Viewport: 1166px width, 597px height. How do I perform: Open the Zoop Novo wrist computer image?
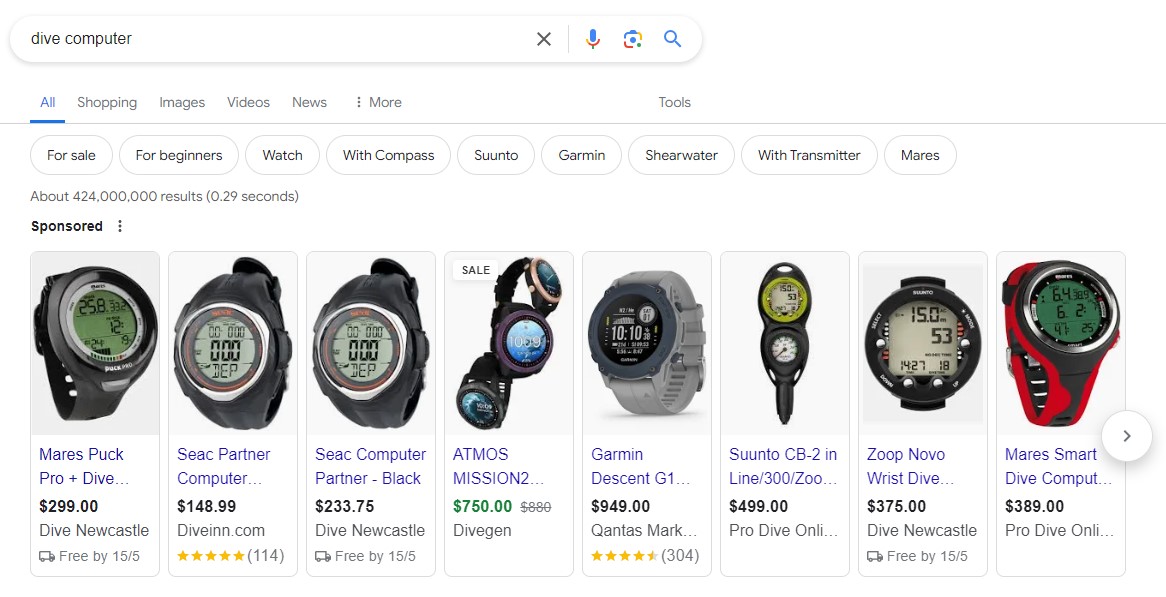(x=923, y=343)
